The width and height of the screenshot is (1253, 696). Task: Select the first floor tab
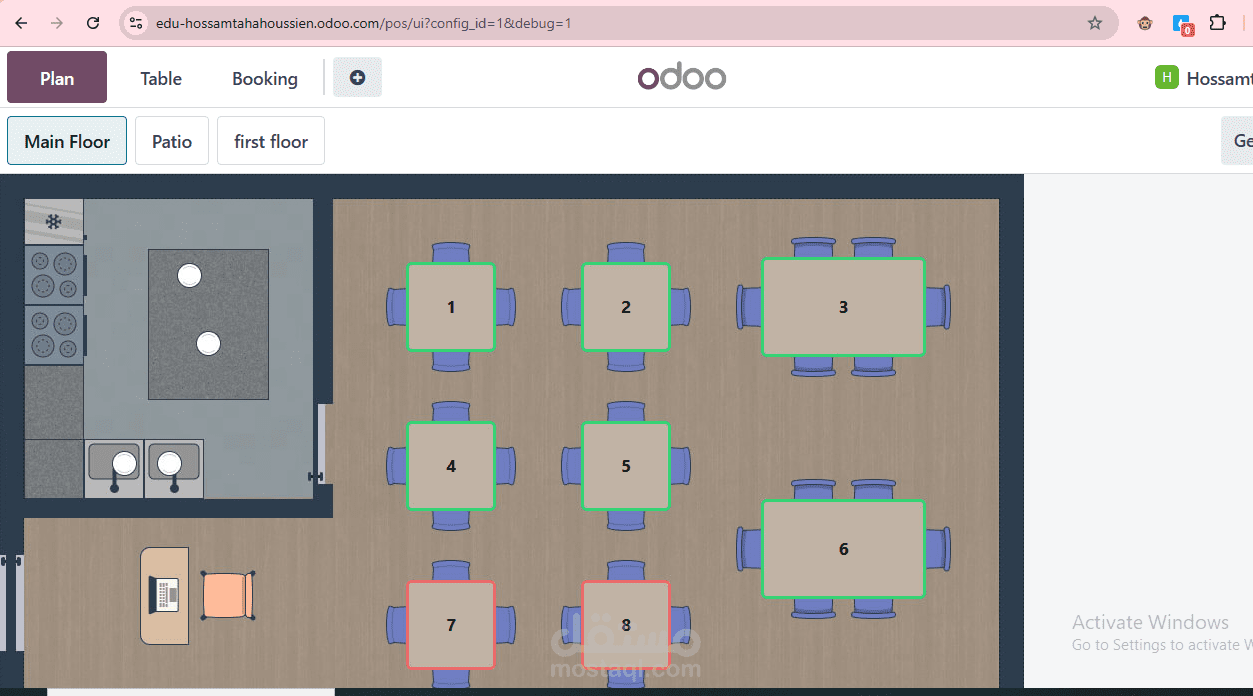coord(271,140)
